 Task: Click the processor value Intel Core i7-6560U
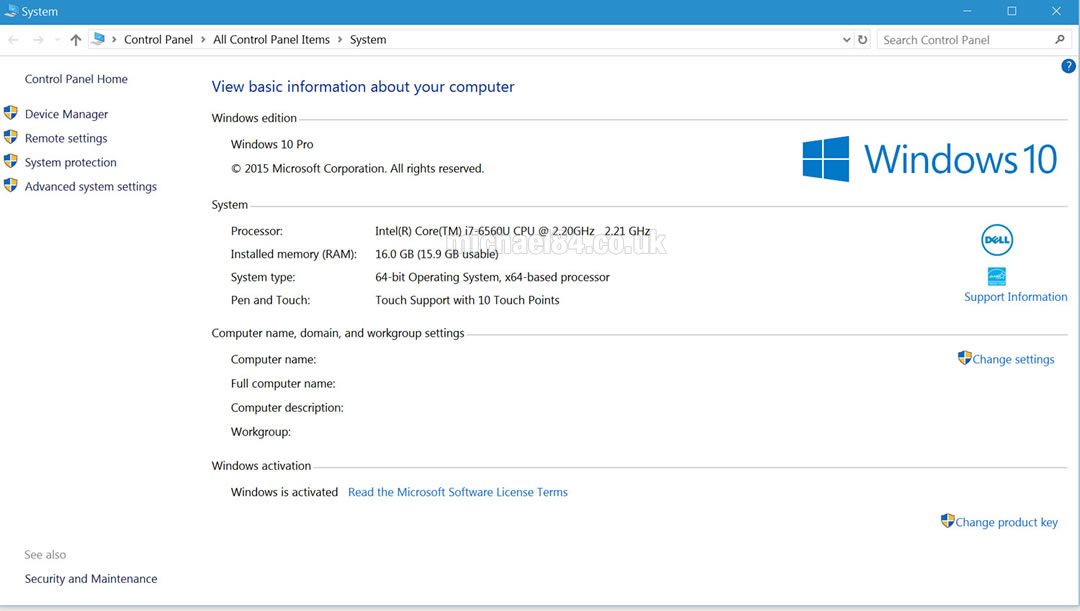coord(512,231)
